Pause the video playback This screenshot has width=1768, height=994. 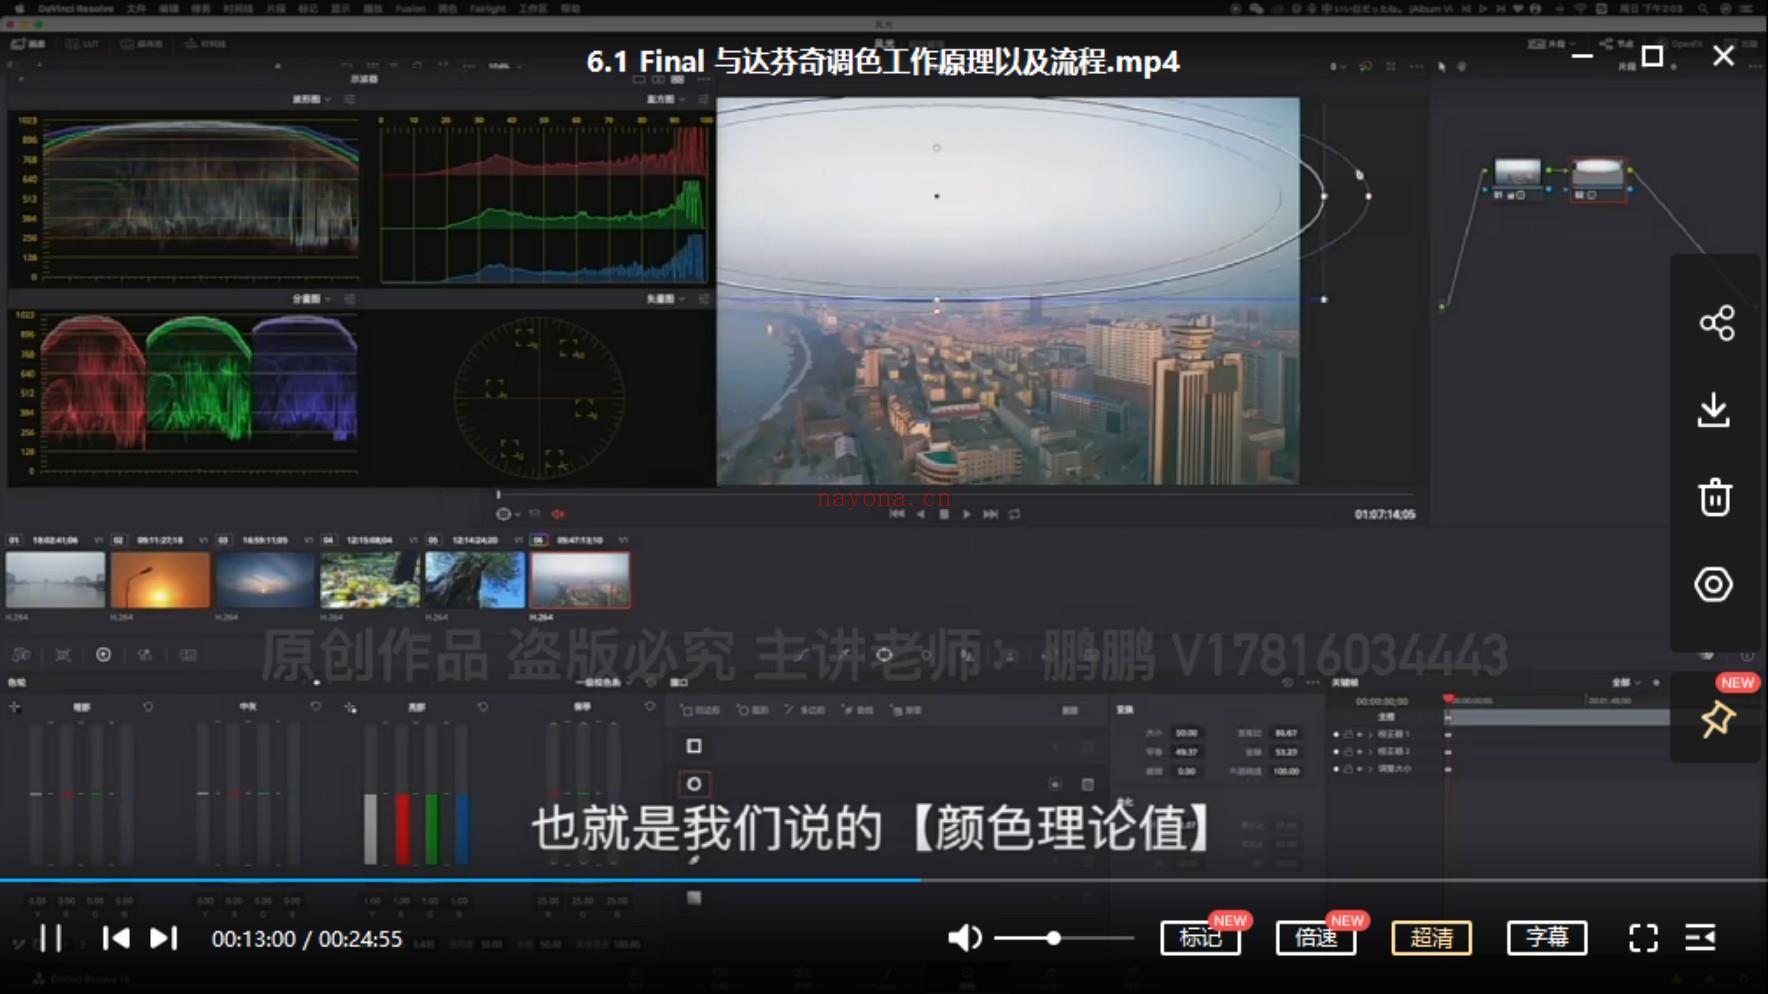coord(50,938)
